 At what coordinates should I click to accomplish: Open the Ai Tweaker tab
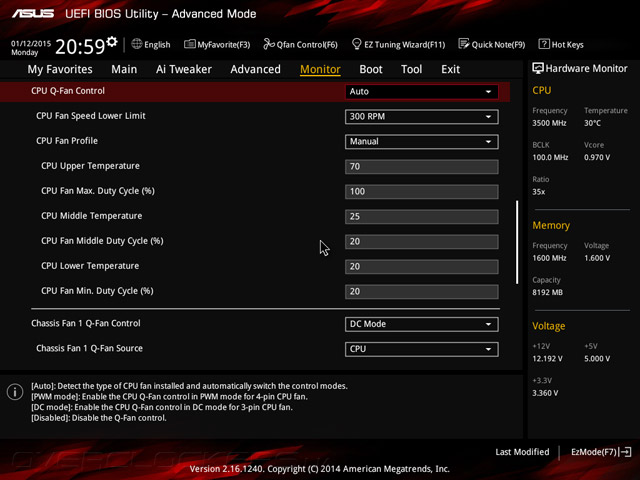click(x=184, y=69)
